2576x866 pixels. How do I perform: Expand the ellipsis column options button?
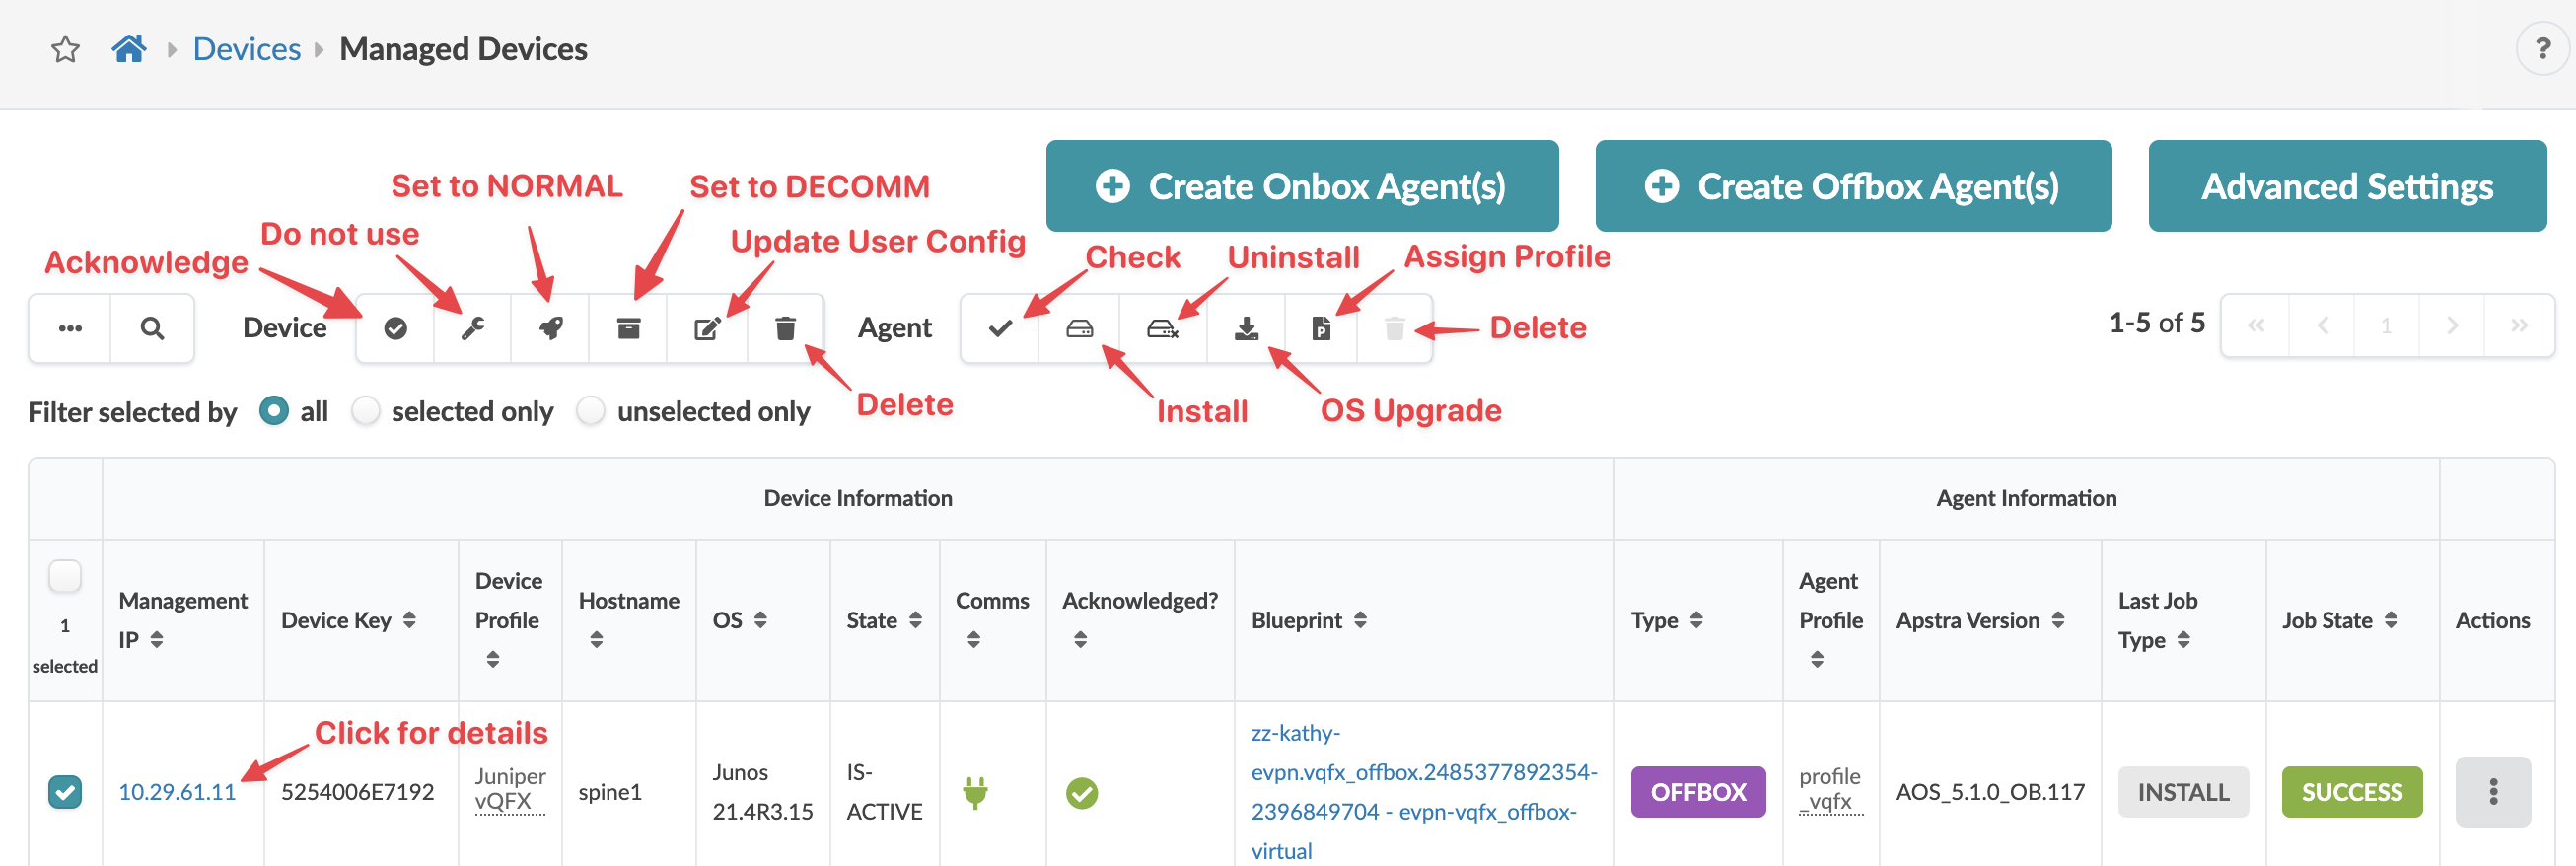pos(70,328)
